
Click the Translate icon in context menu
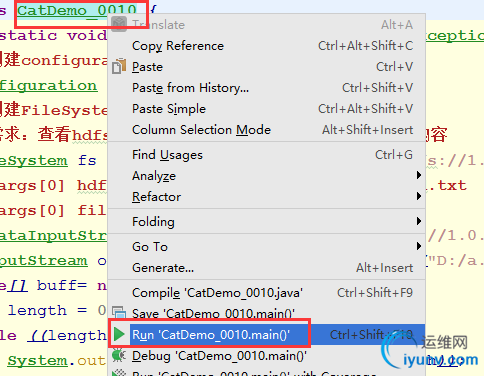point(119,24)
